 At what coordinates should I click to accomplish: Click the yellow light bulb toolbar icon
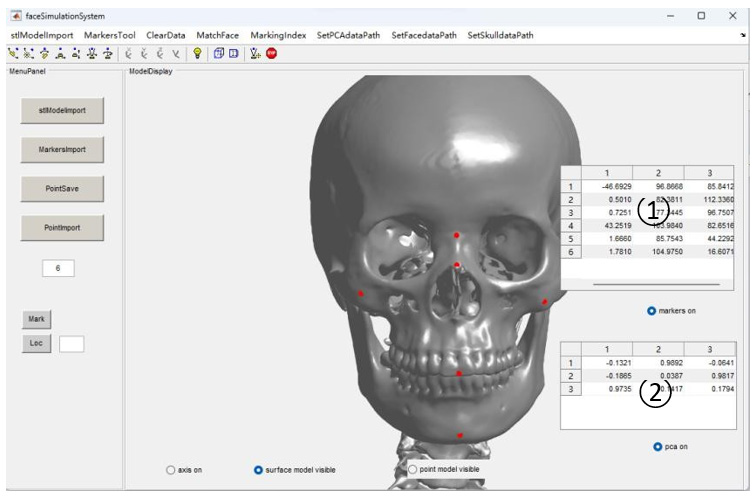(x=197, y=54)
